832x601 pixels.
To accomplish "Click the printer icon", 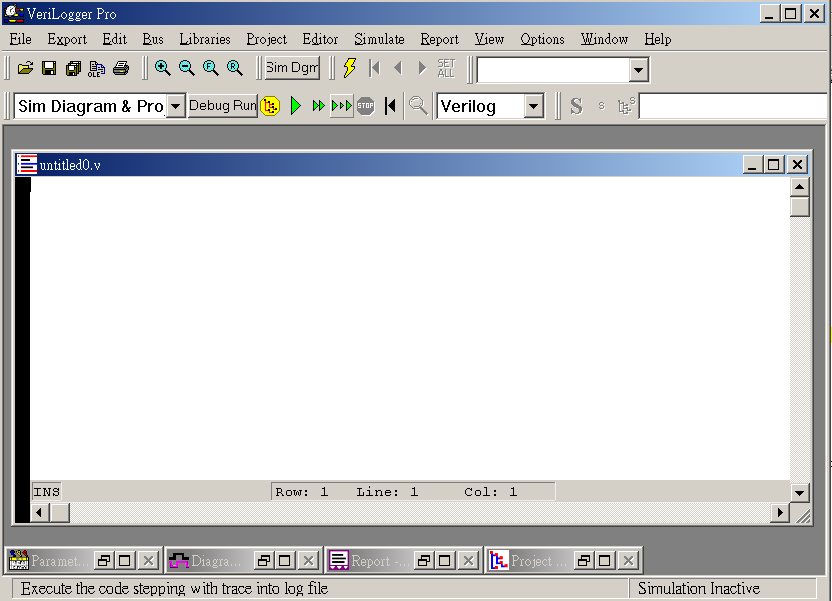I will (121, 68).
